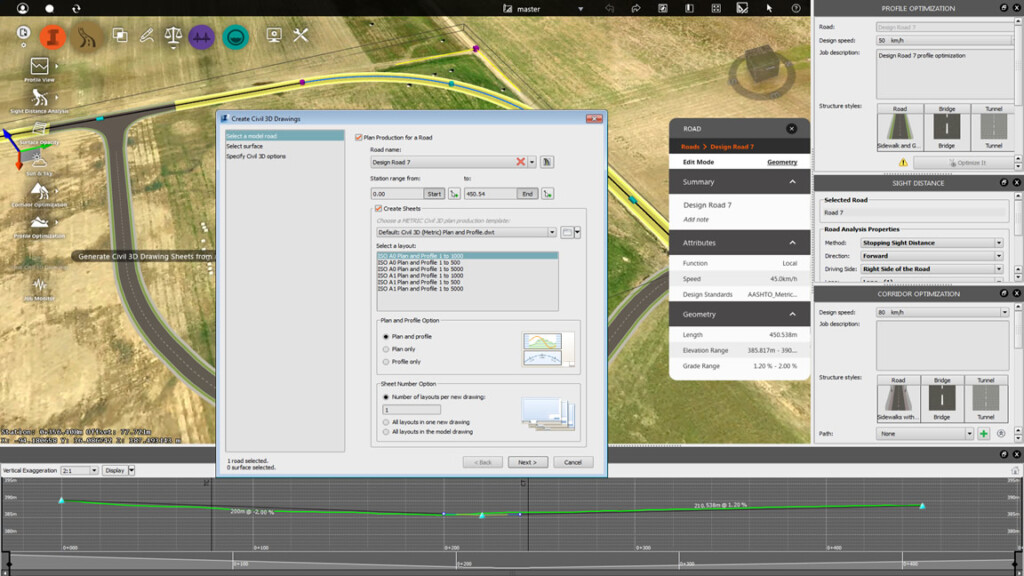The height and width of the screenshot is (576, 1024).
Task: Click the Roads breadcrumb link
Action: [690, 147]
